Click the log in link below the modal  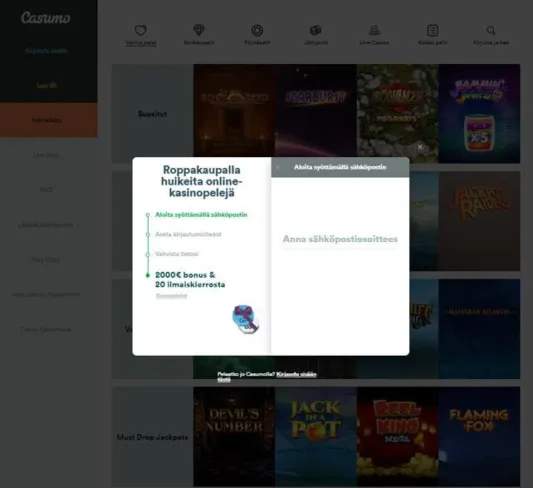[x=296, y=374]
